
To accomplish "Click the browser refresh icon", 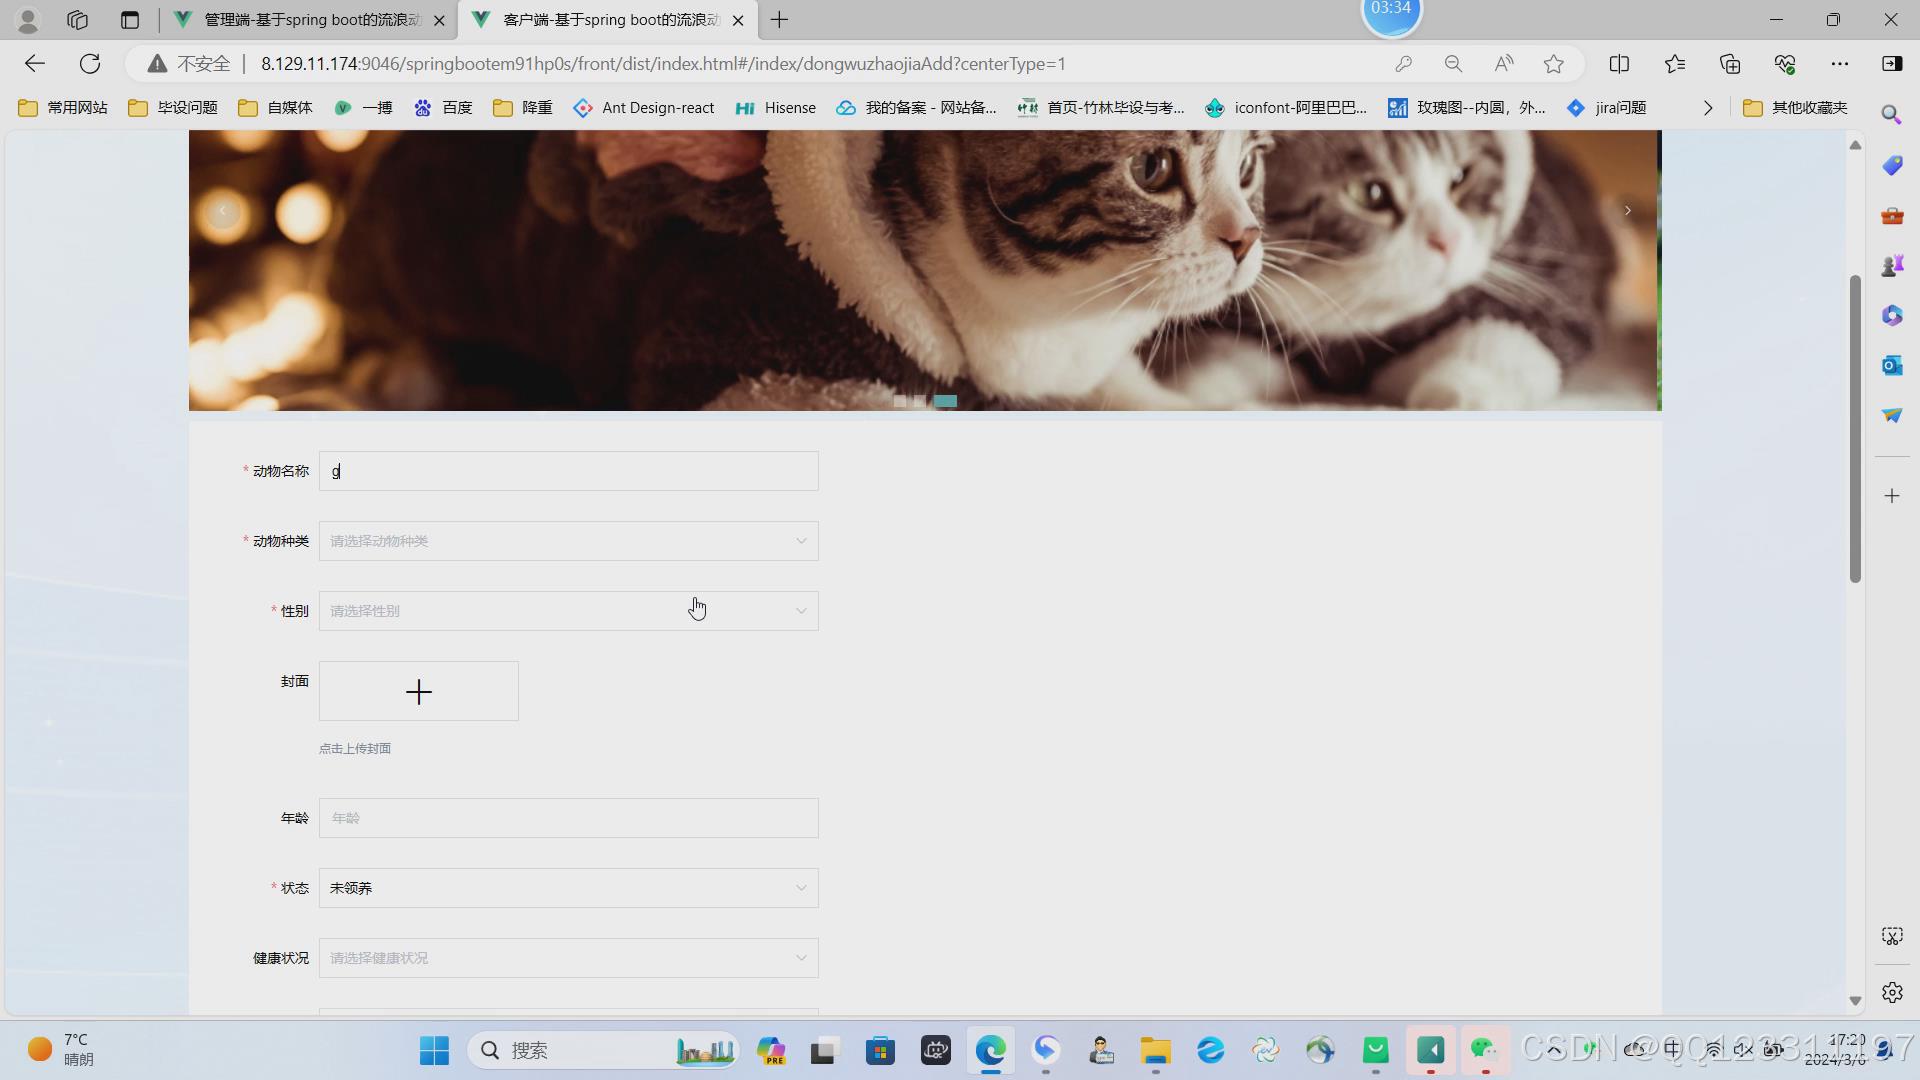I will tap(90, 64).
